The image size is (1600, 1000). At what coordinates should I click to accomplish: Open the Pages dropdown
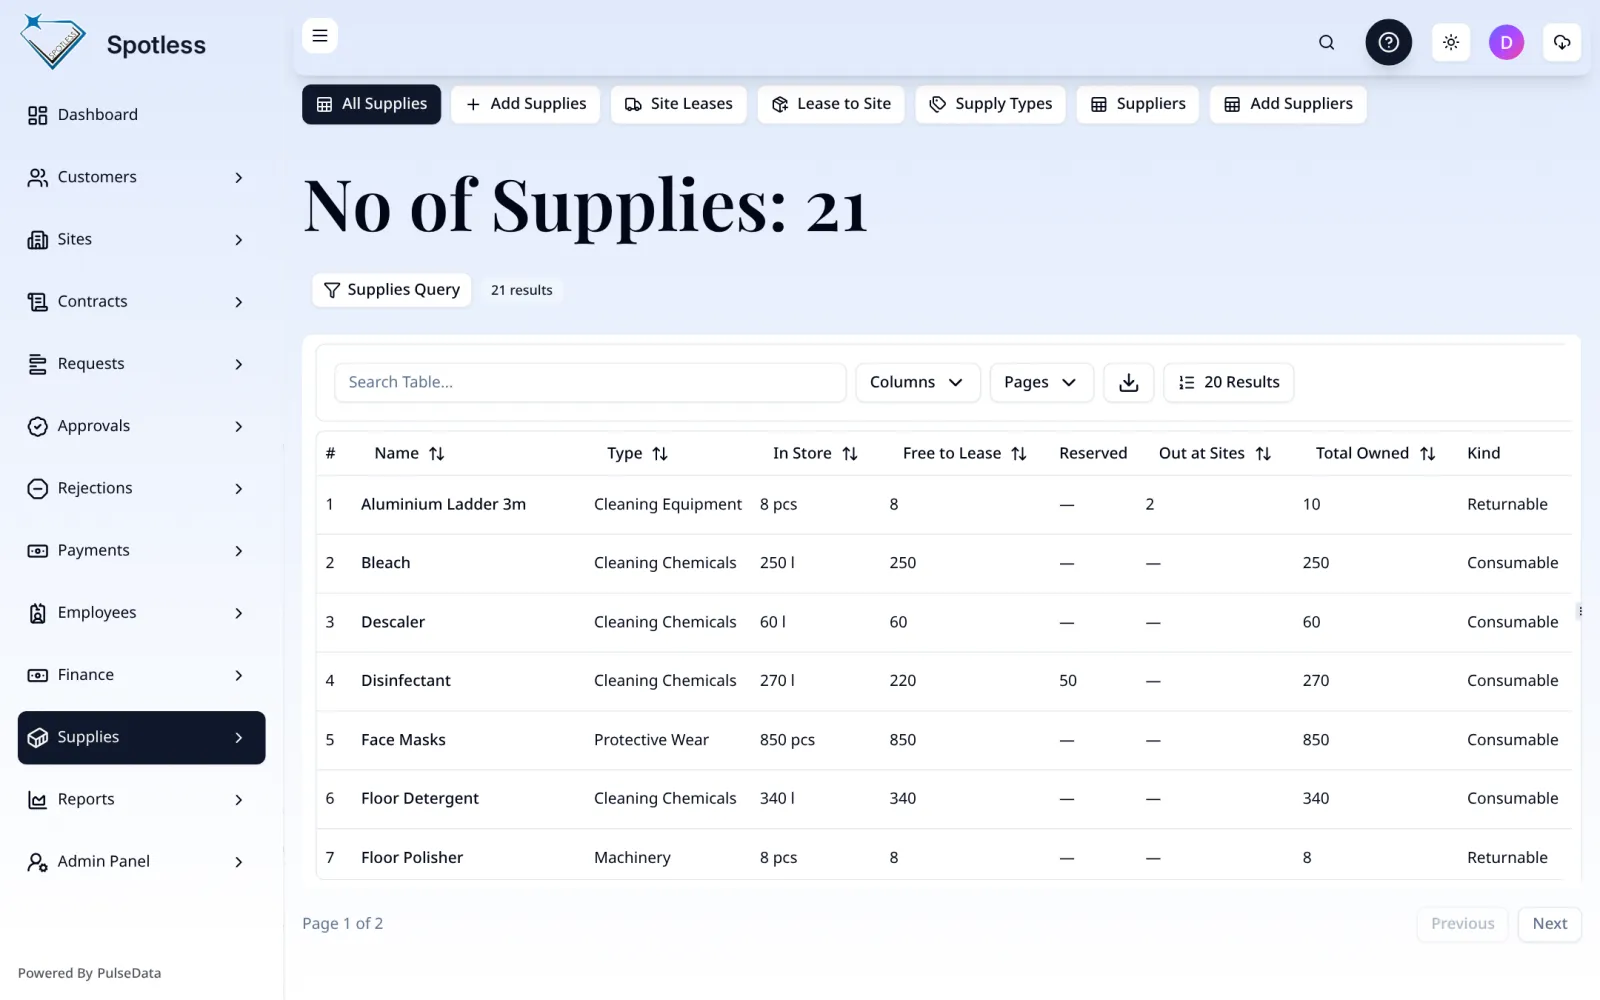[1041, 382]
